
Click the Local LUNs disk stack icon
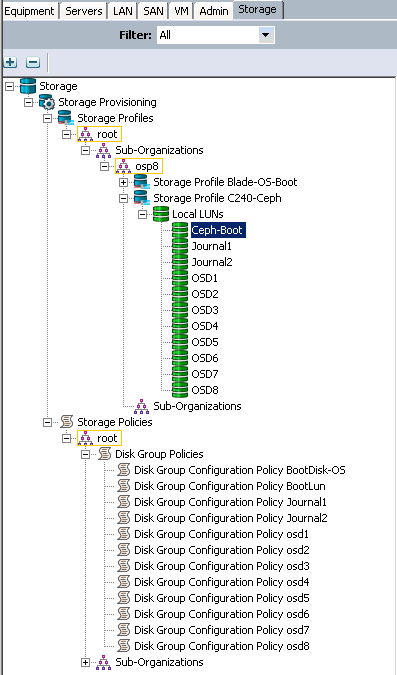161,214
